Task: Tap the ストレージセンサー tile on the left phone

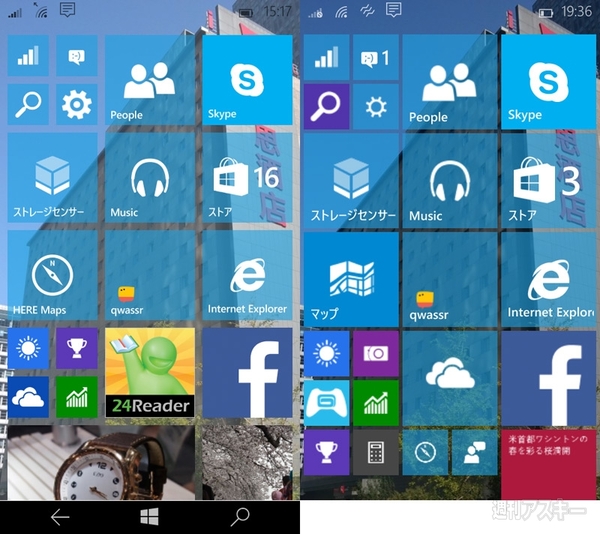Action: (52, 178)
